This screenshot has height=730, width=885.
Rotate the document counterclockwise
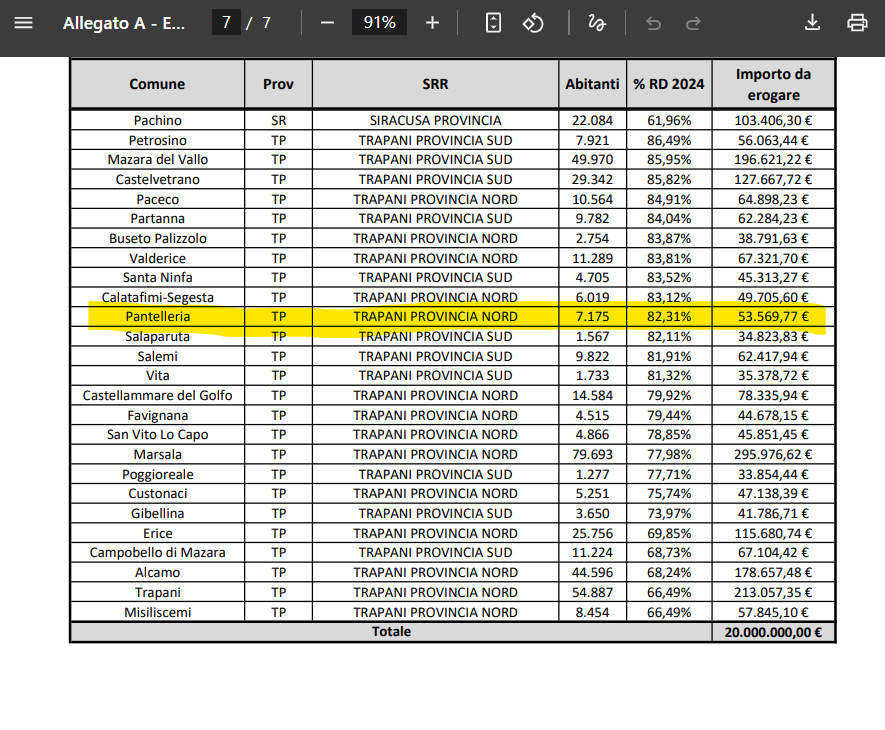(533, 23)
